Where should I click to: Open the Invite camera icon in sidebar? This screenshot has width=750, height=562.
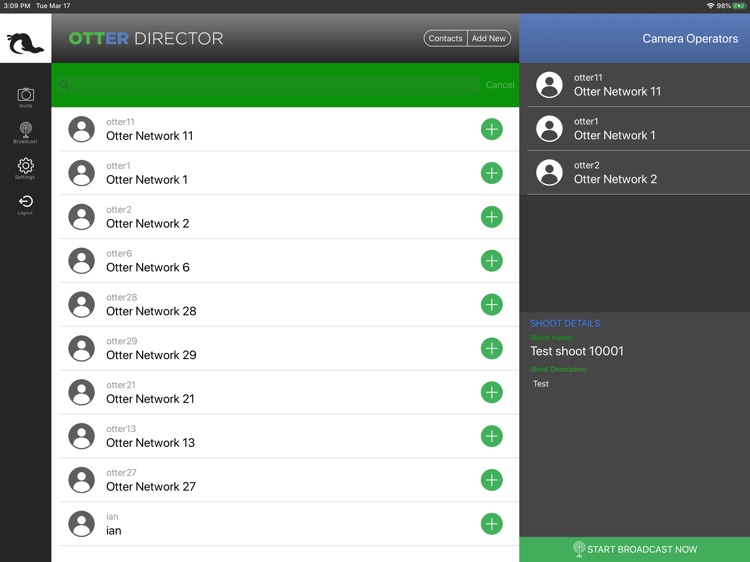[25, 98]
